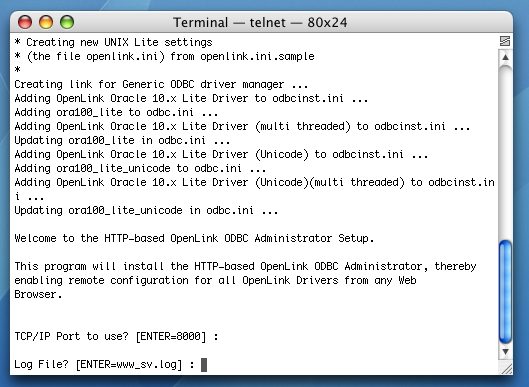The image size is (529, 387).
Task: Click the resize grip in the window corner
Action: click(x=506, y=368)
